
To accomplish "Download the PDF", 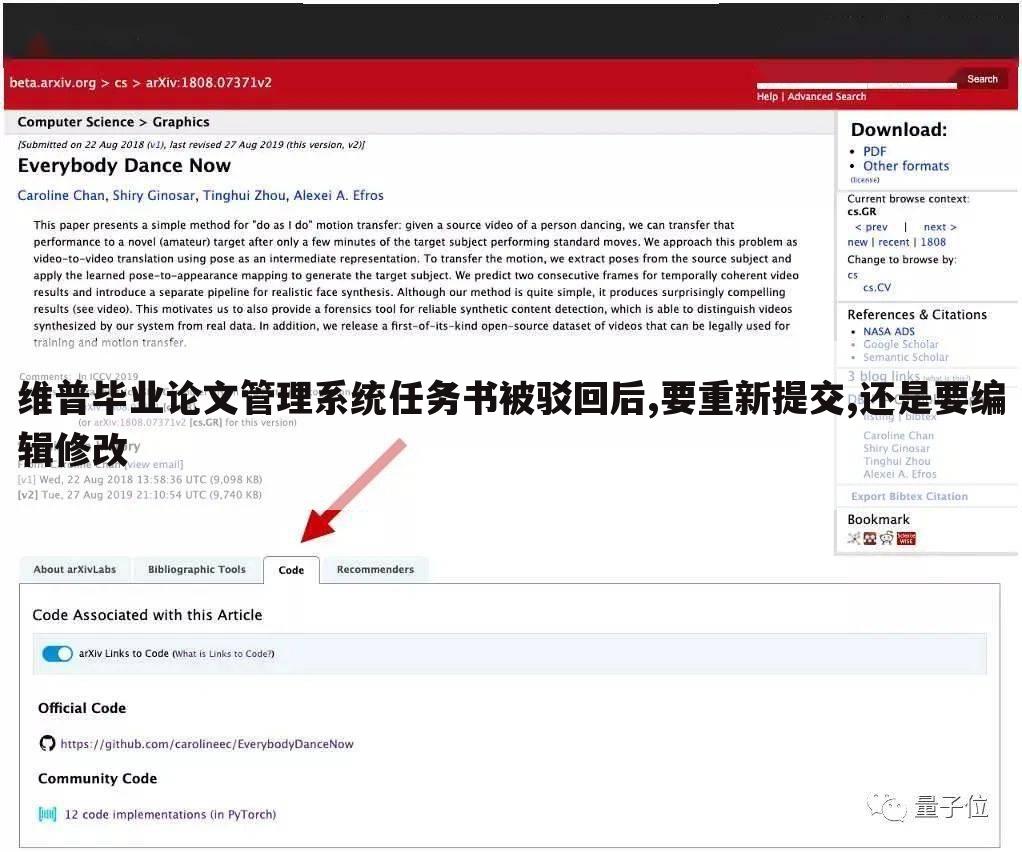I will pyautogui.click(x=875, y=151).
